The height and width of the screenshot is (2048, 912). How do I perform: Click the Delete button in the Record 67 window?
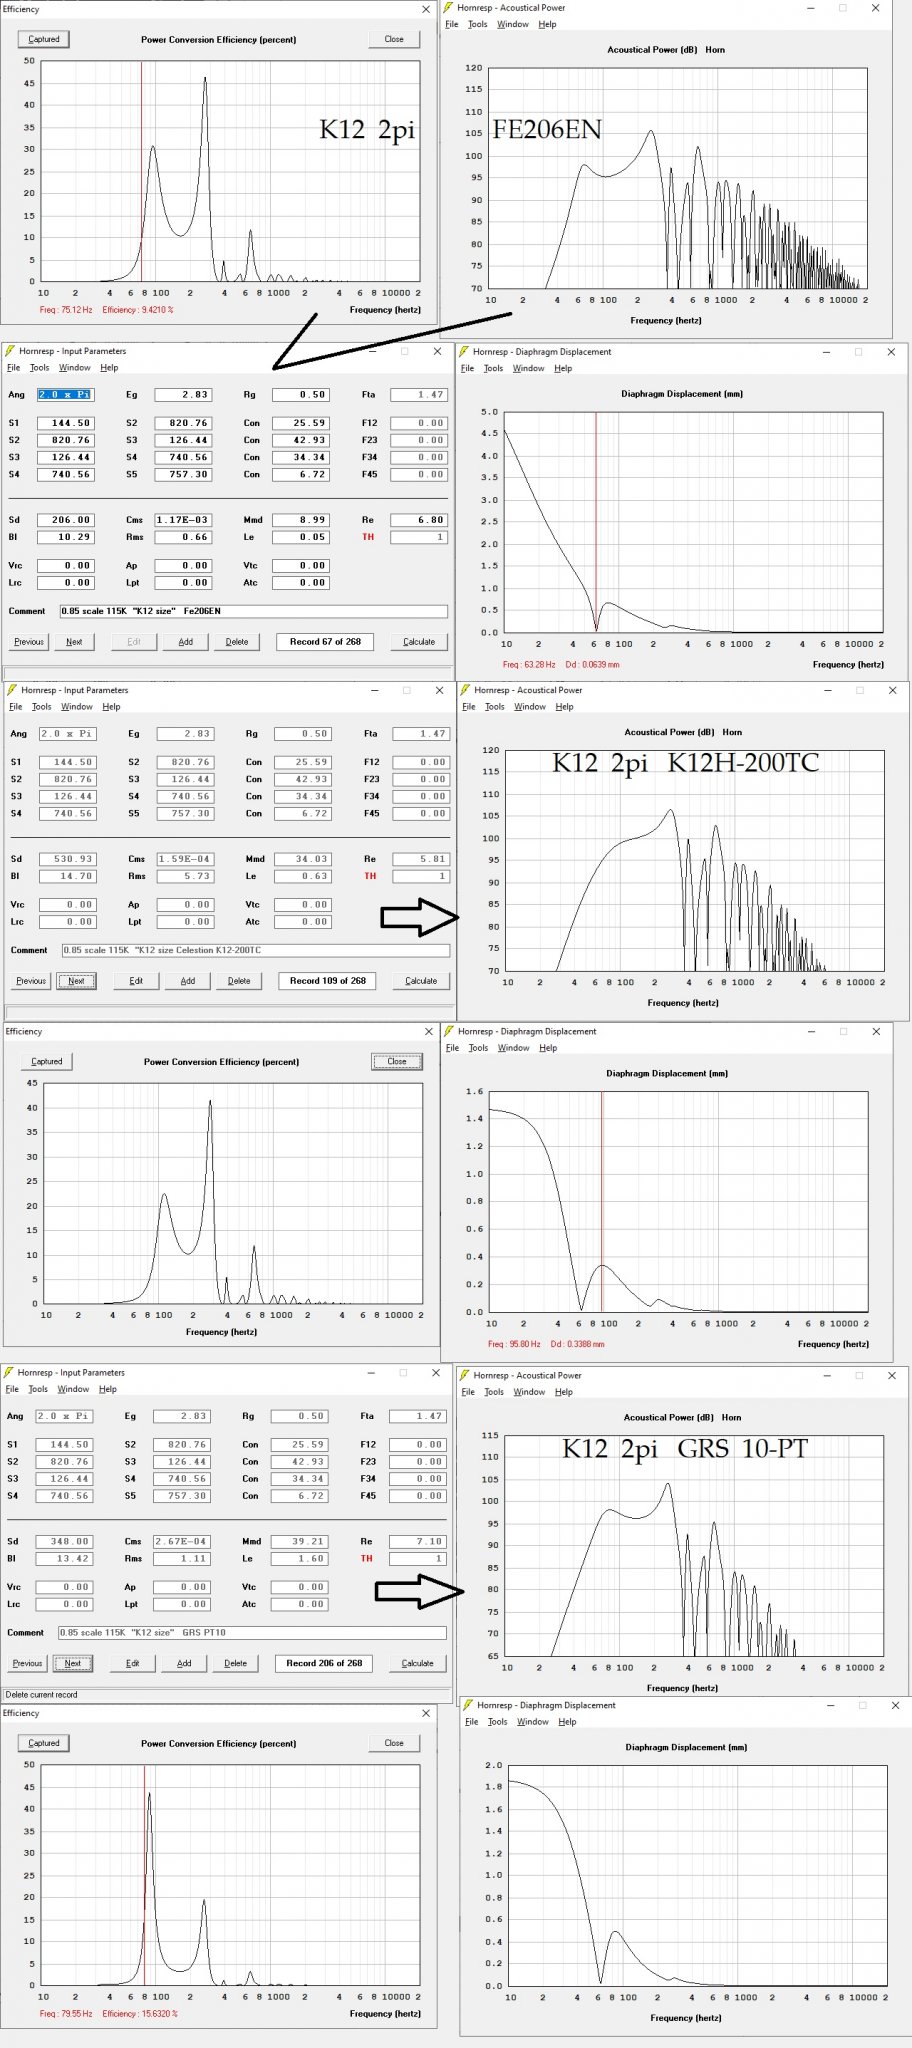[x=237, y=641]
